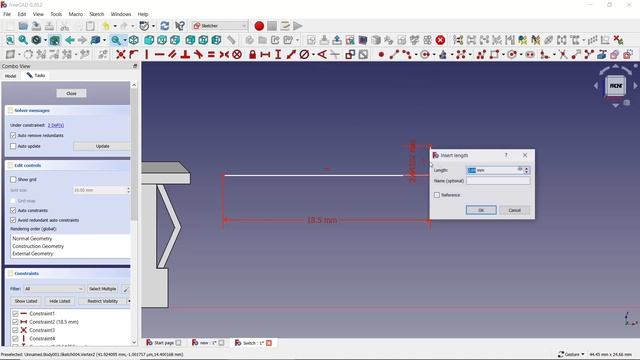Uncheck Constraint2 (18.5 mm) checkbox
The height and width of the screenshot is (360, 640).
tap(16, 322)
